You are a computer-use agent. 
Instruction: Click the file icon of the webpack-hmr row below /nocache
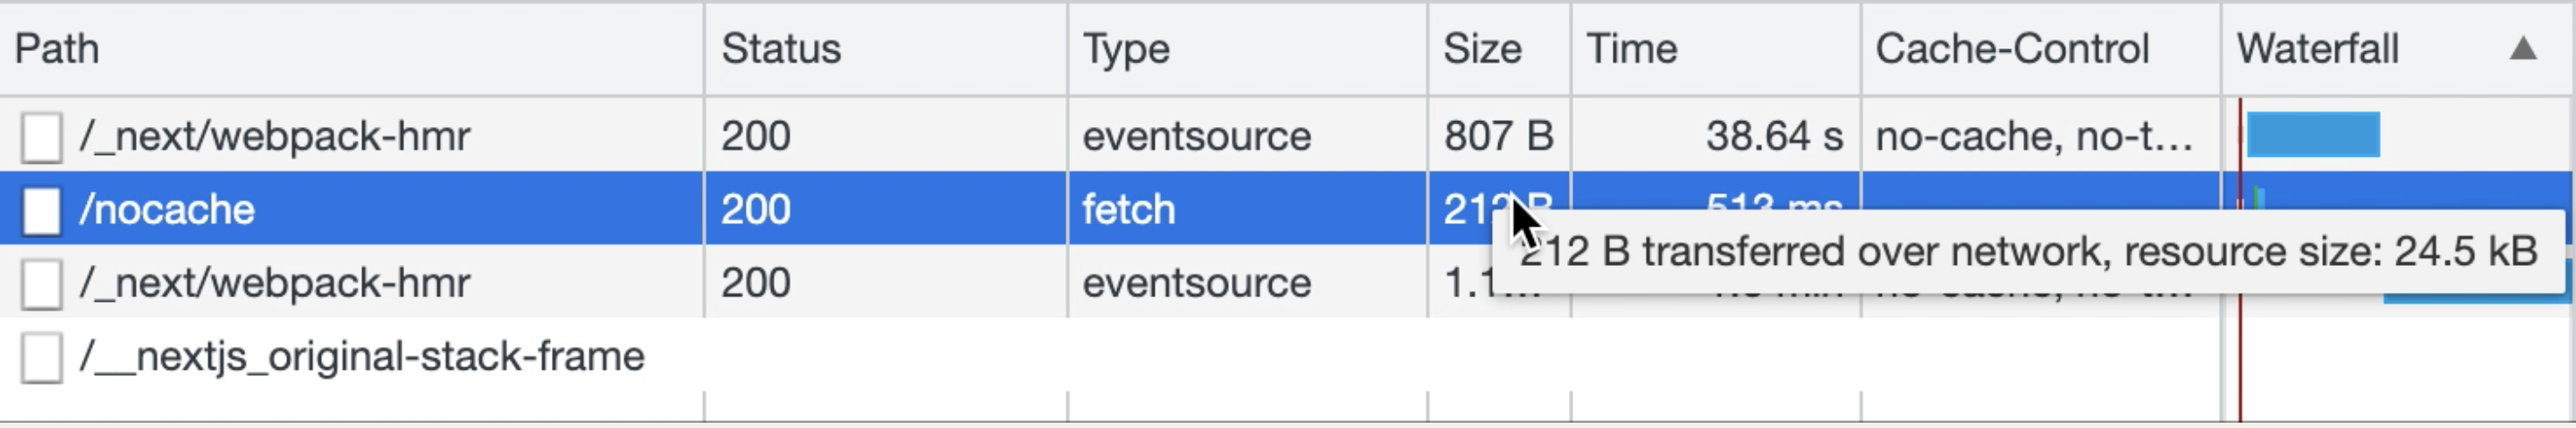(41, 283)
